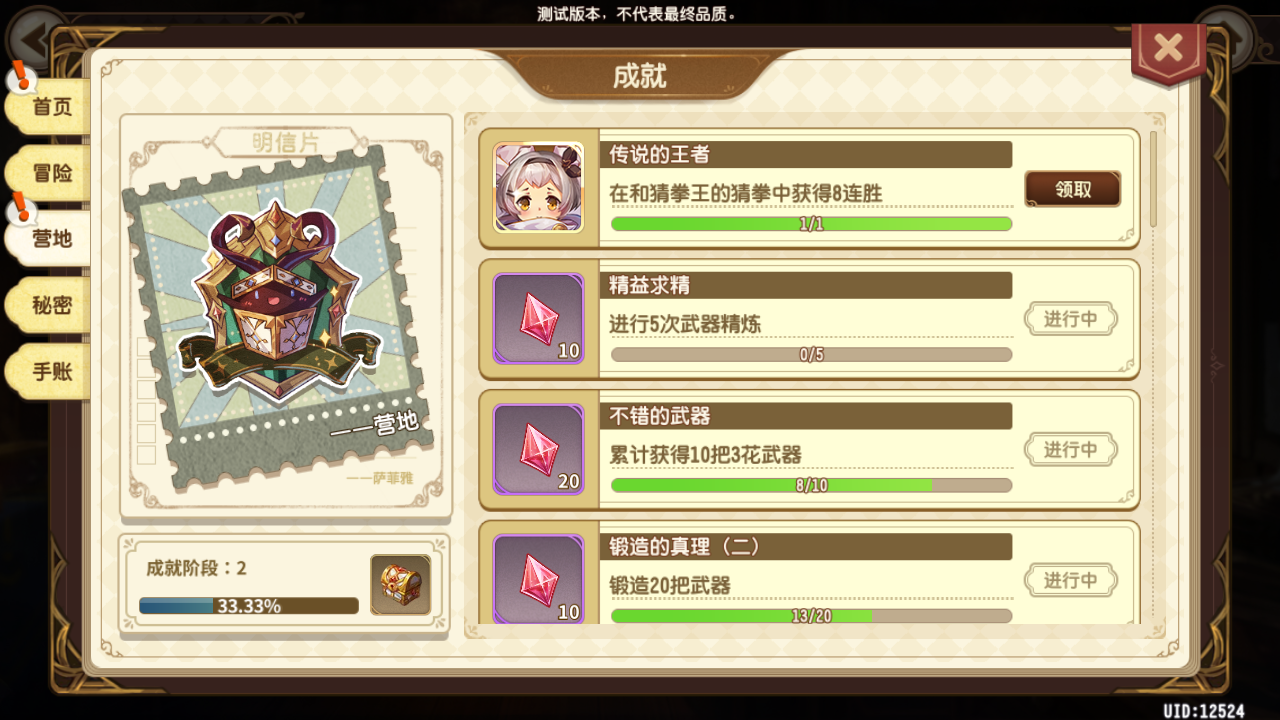This screenshot has height=720, width=1280.
Task: Open the 手账 tab
Action: pyautogui.click(x=48, y=371)
